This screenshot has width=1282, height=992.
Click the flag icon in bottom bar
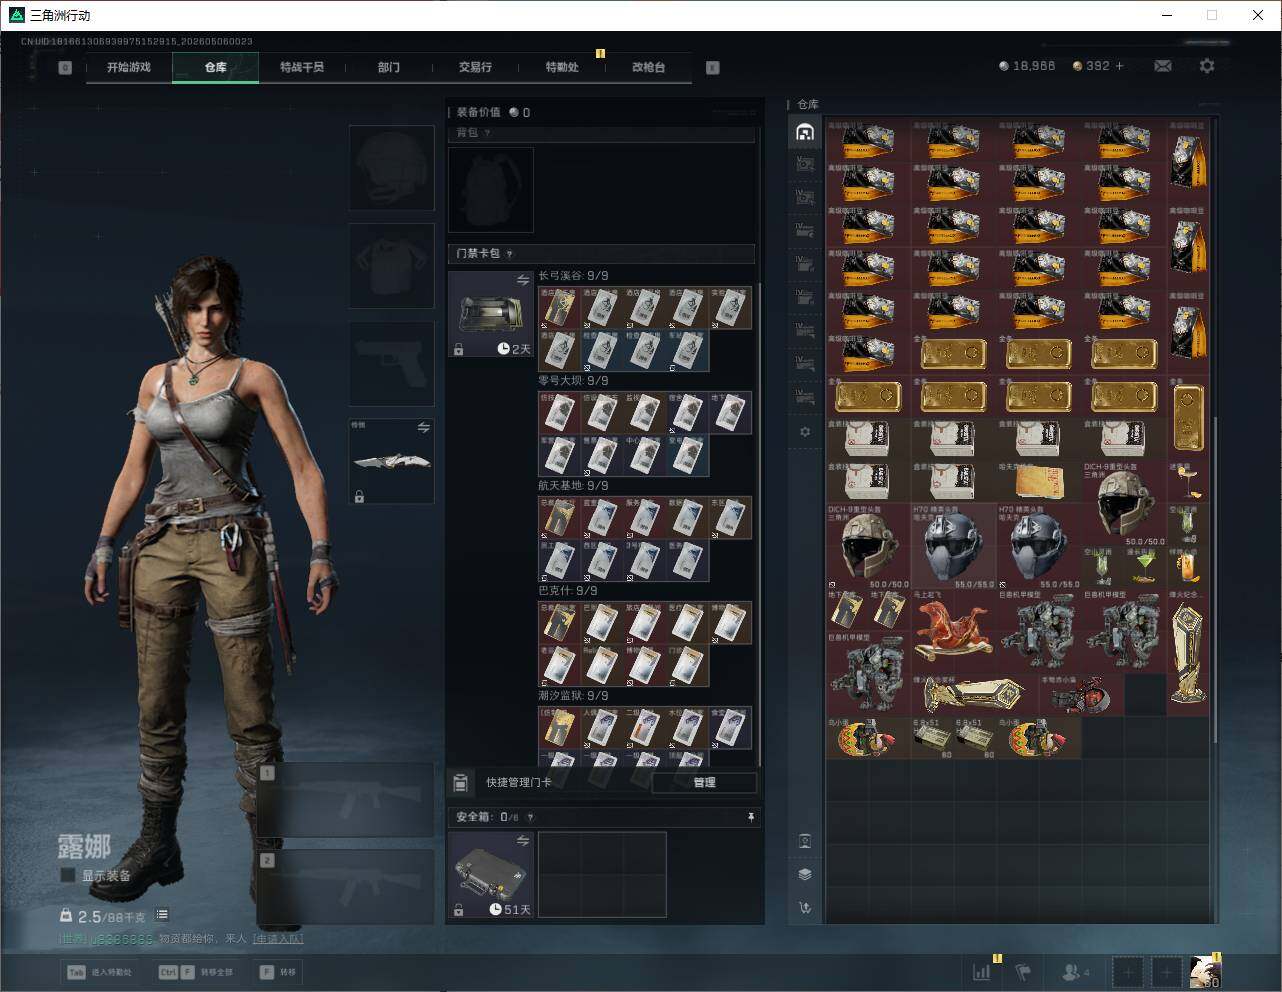pyautogui.click(x=1023, y=971)
